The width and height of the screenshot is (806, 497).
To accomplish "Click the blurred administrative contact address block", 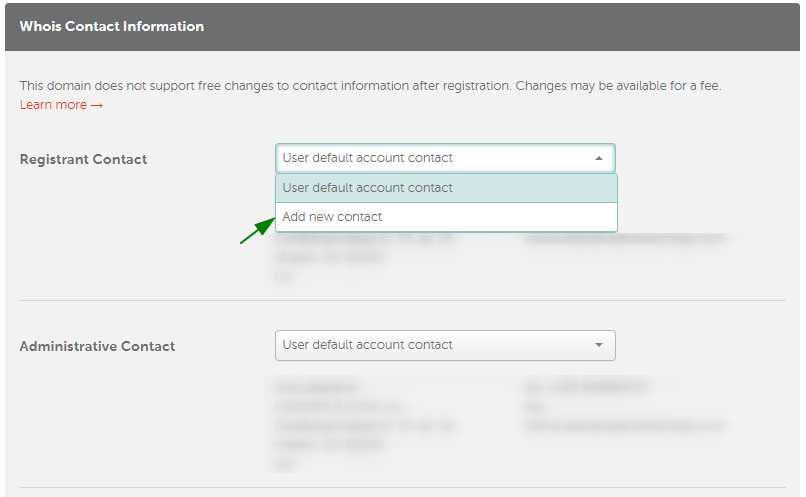I will pos(365,426).
